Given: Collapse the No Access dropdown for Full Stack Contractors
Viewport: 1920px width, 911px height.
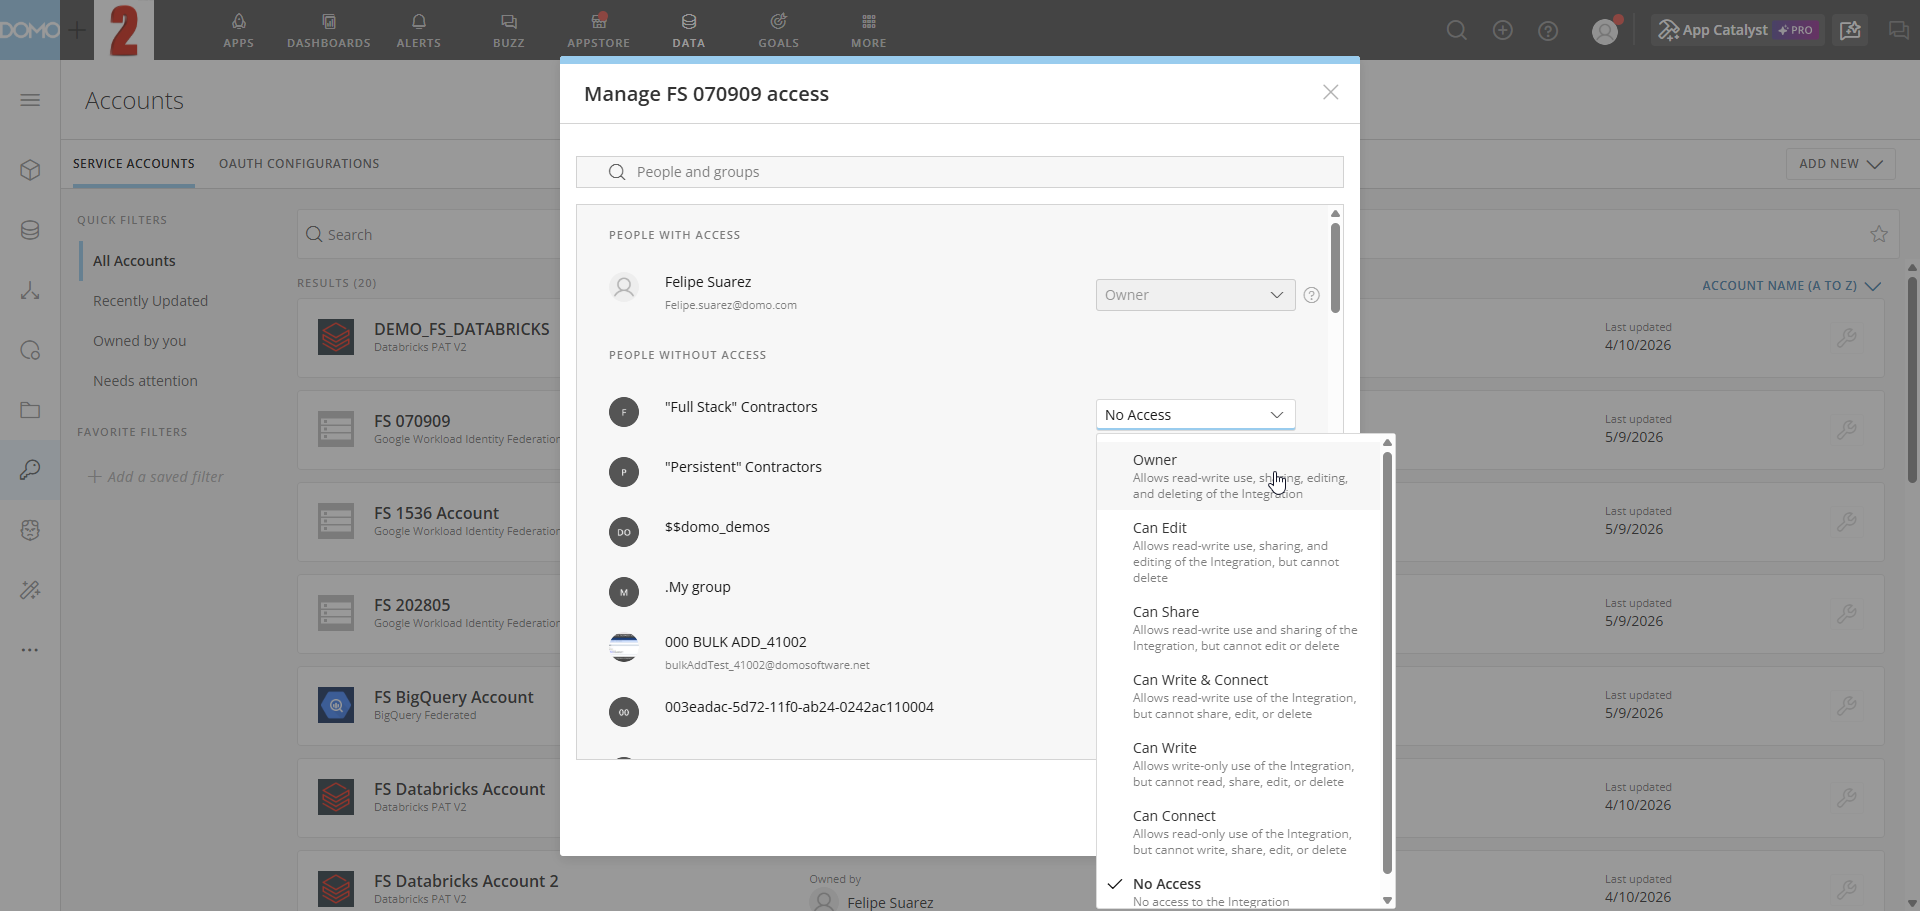Looking at the screenshot, I should (1195, 415).
